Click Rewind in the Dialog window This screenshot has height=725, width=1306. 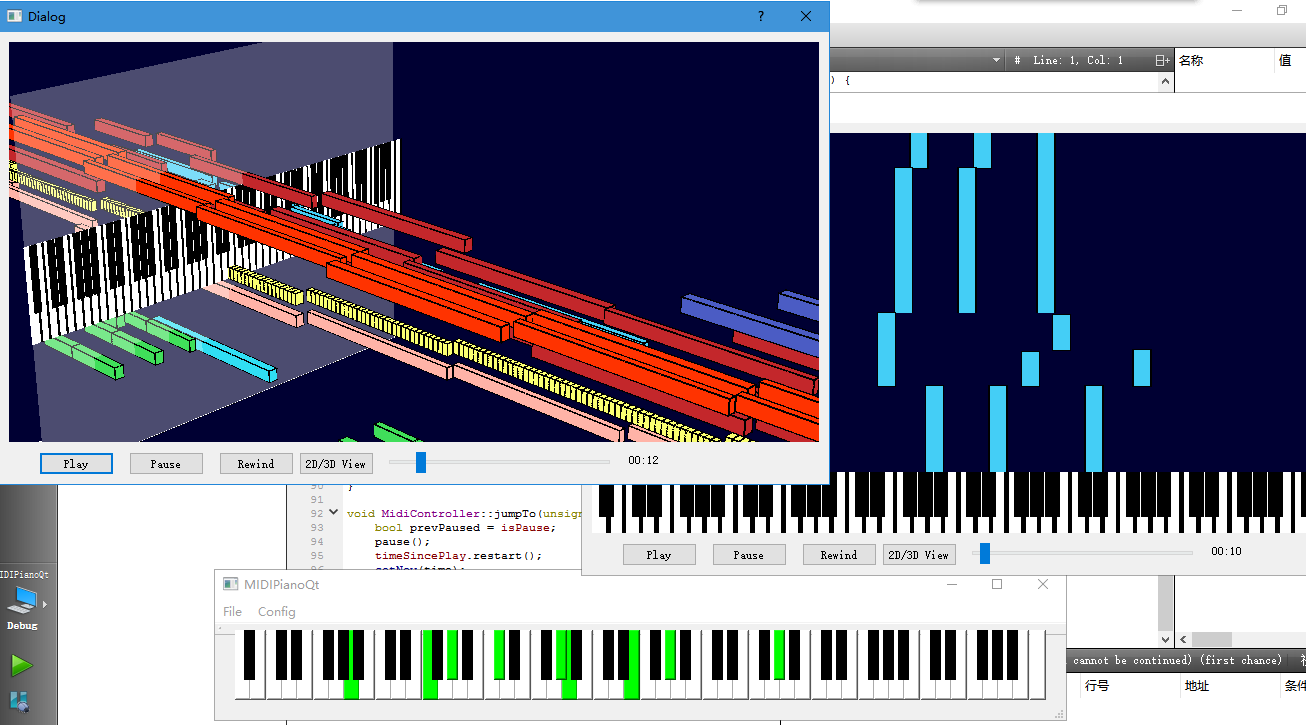point(256,464)
